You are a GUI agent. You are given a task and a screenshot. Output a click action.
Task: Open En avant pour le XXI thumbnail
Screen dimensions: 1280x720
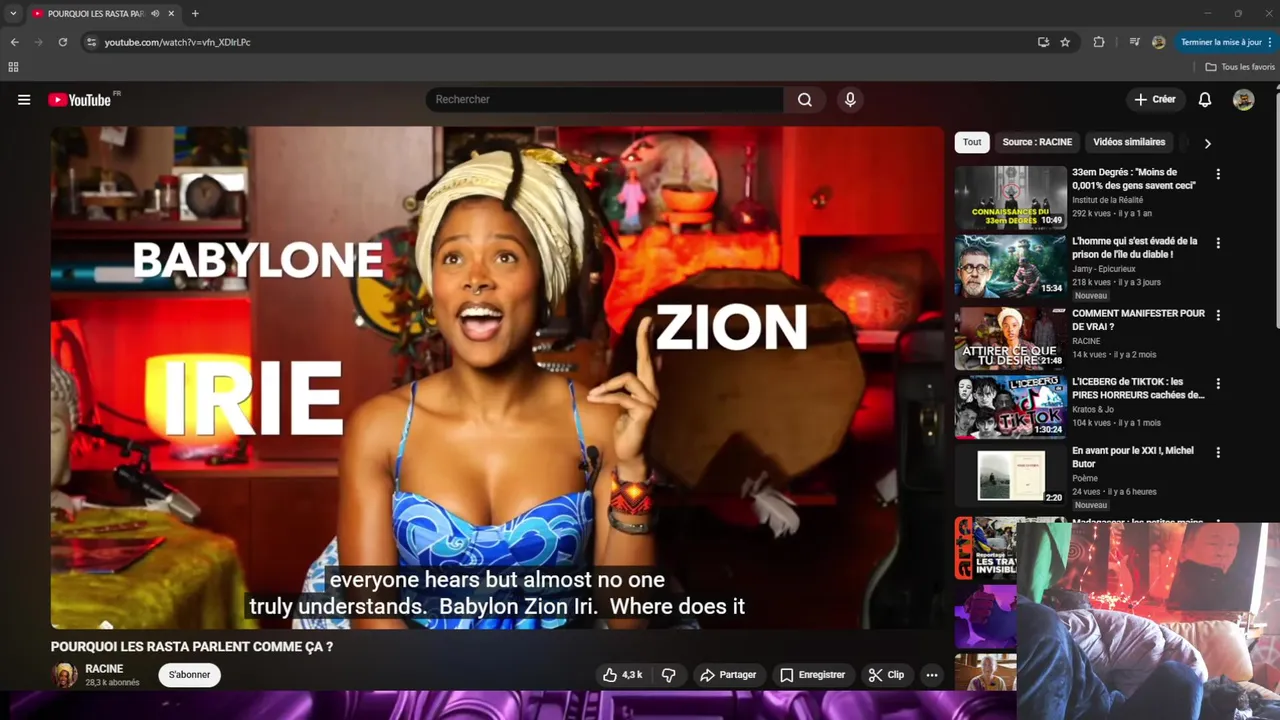coord(1010,475)
